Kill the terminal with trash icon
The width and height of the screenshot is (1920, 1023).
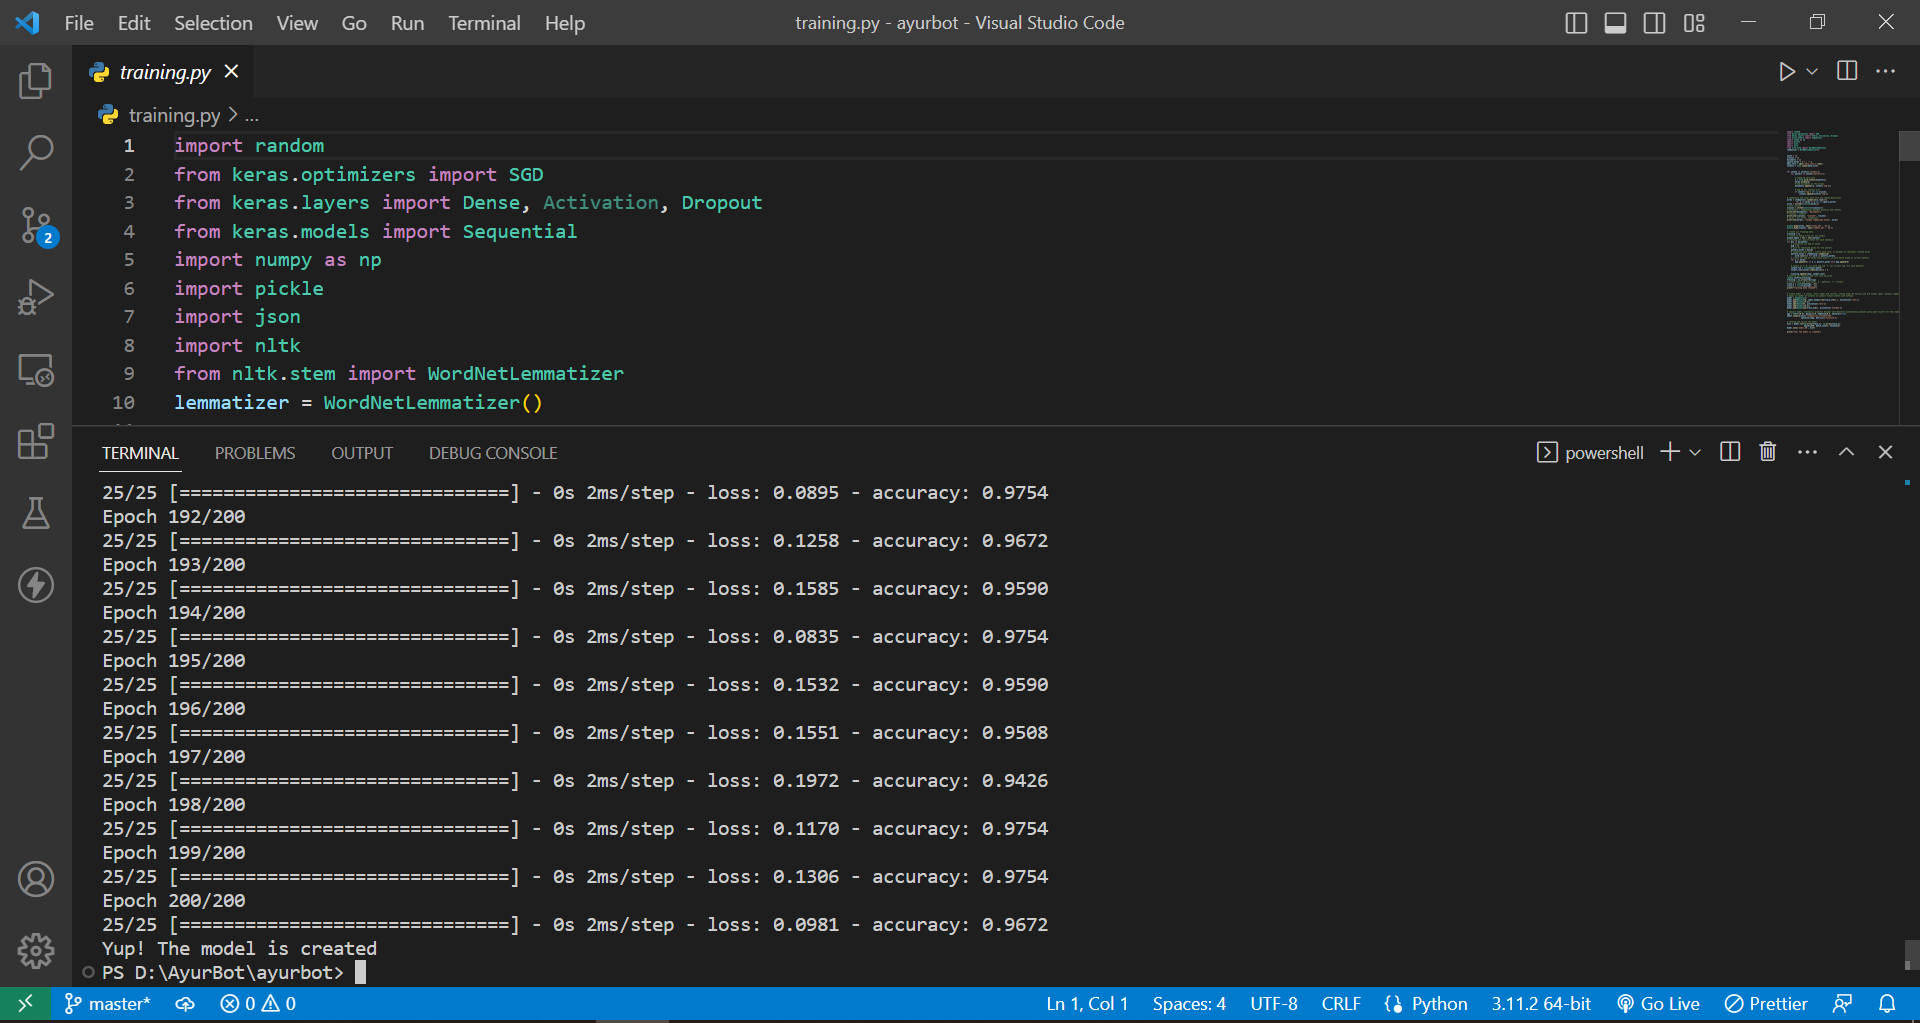coord(1768,452)
